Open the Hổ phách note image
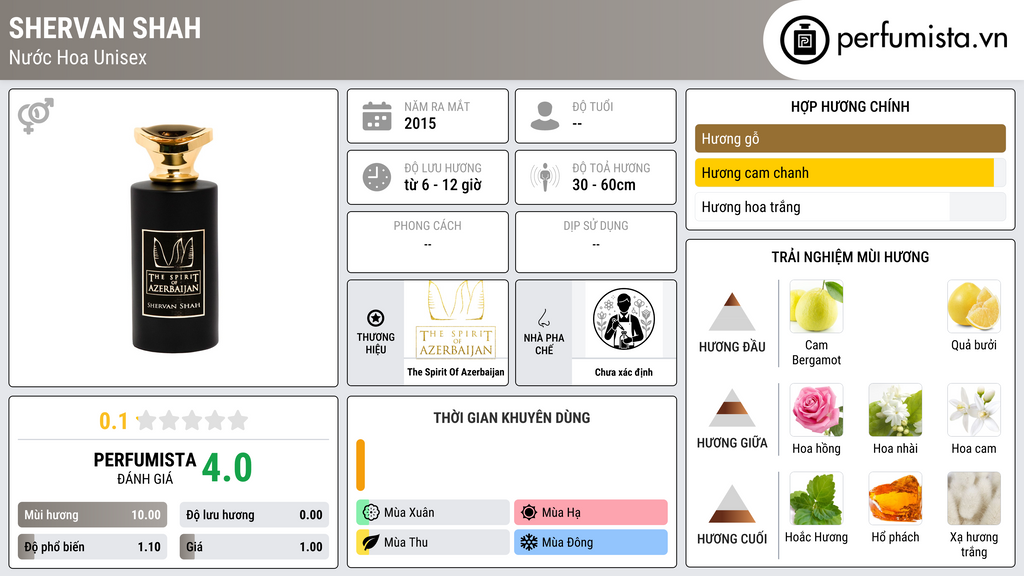 [x=895, y=498]
